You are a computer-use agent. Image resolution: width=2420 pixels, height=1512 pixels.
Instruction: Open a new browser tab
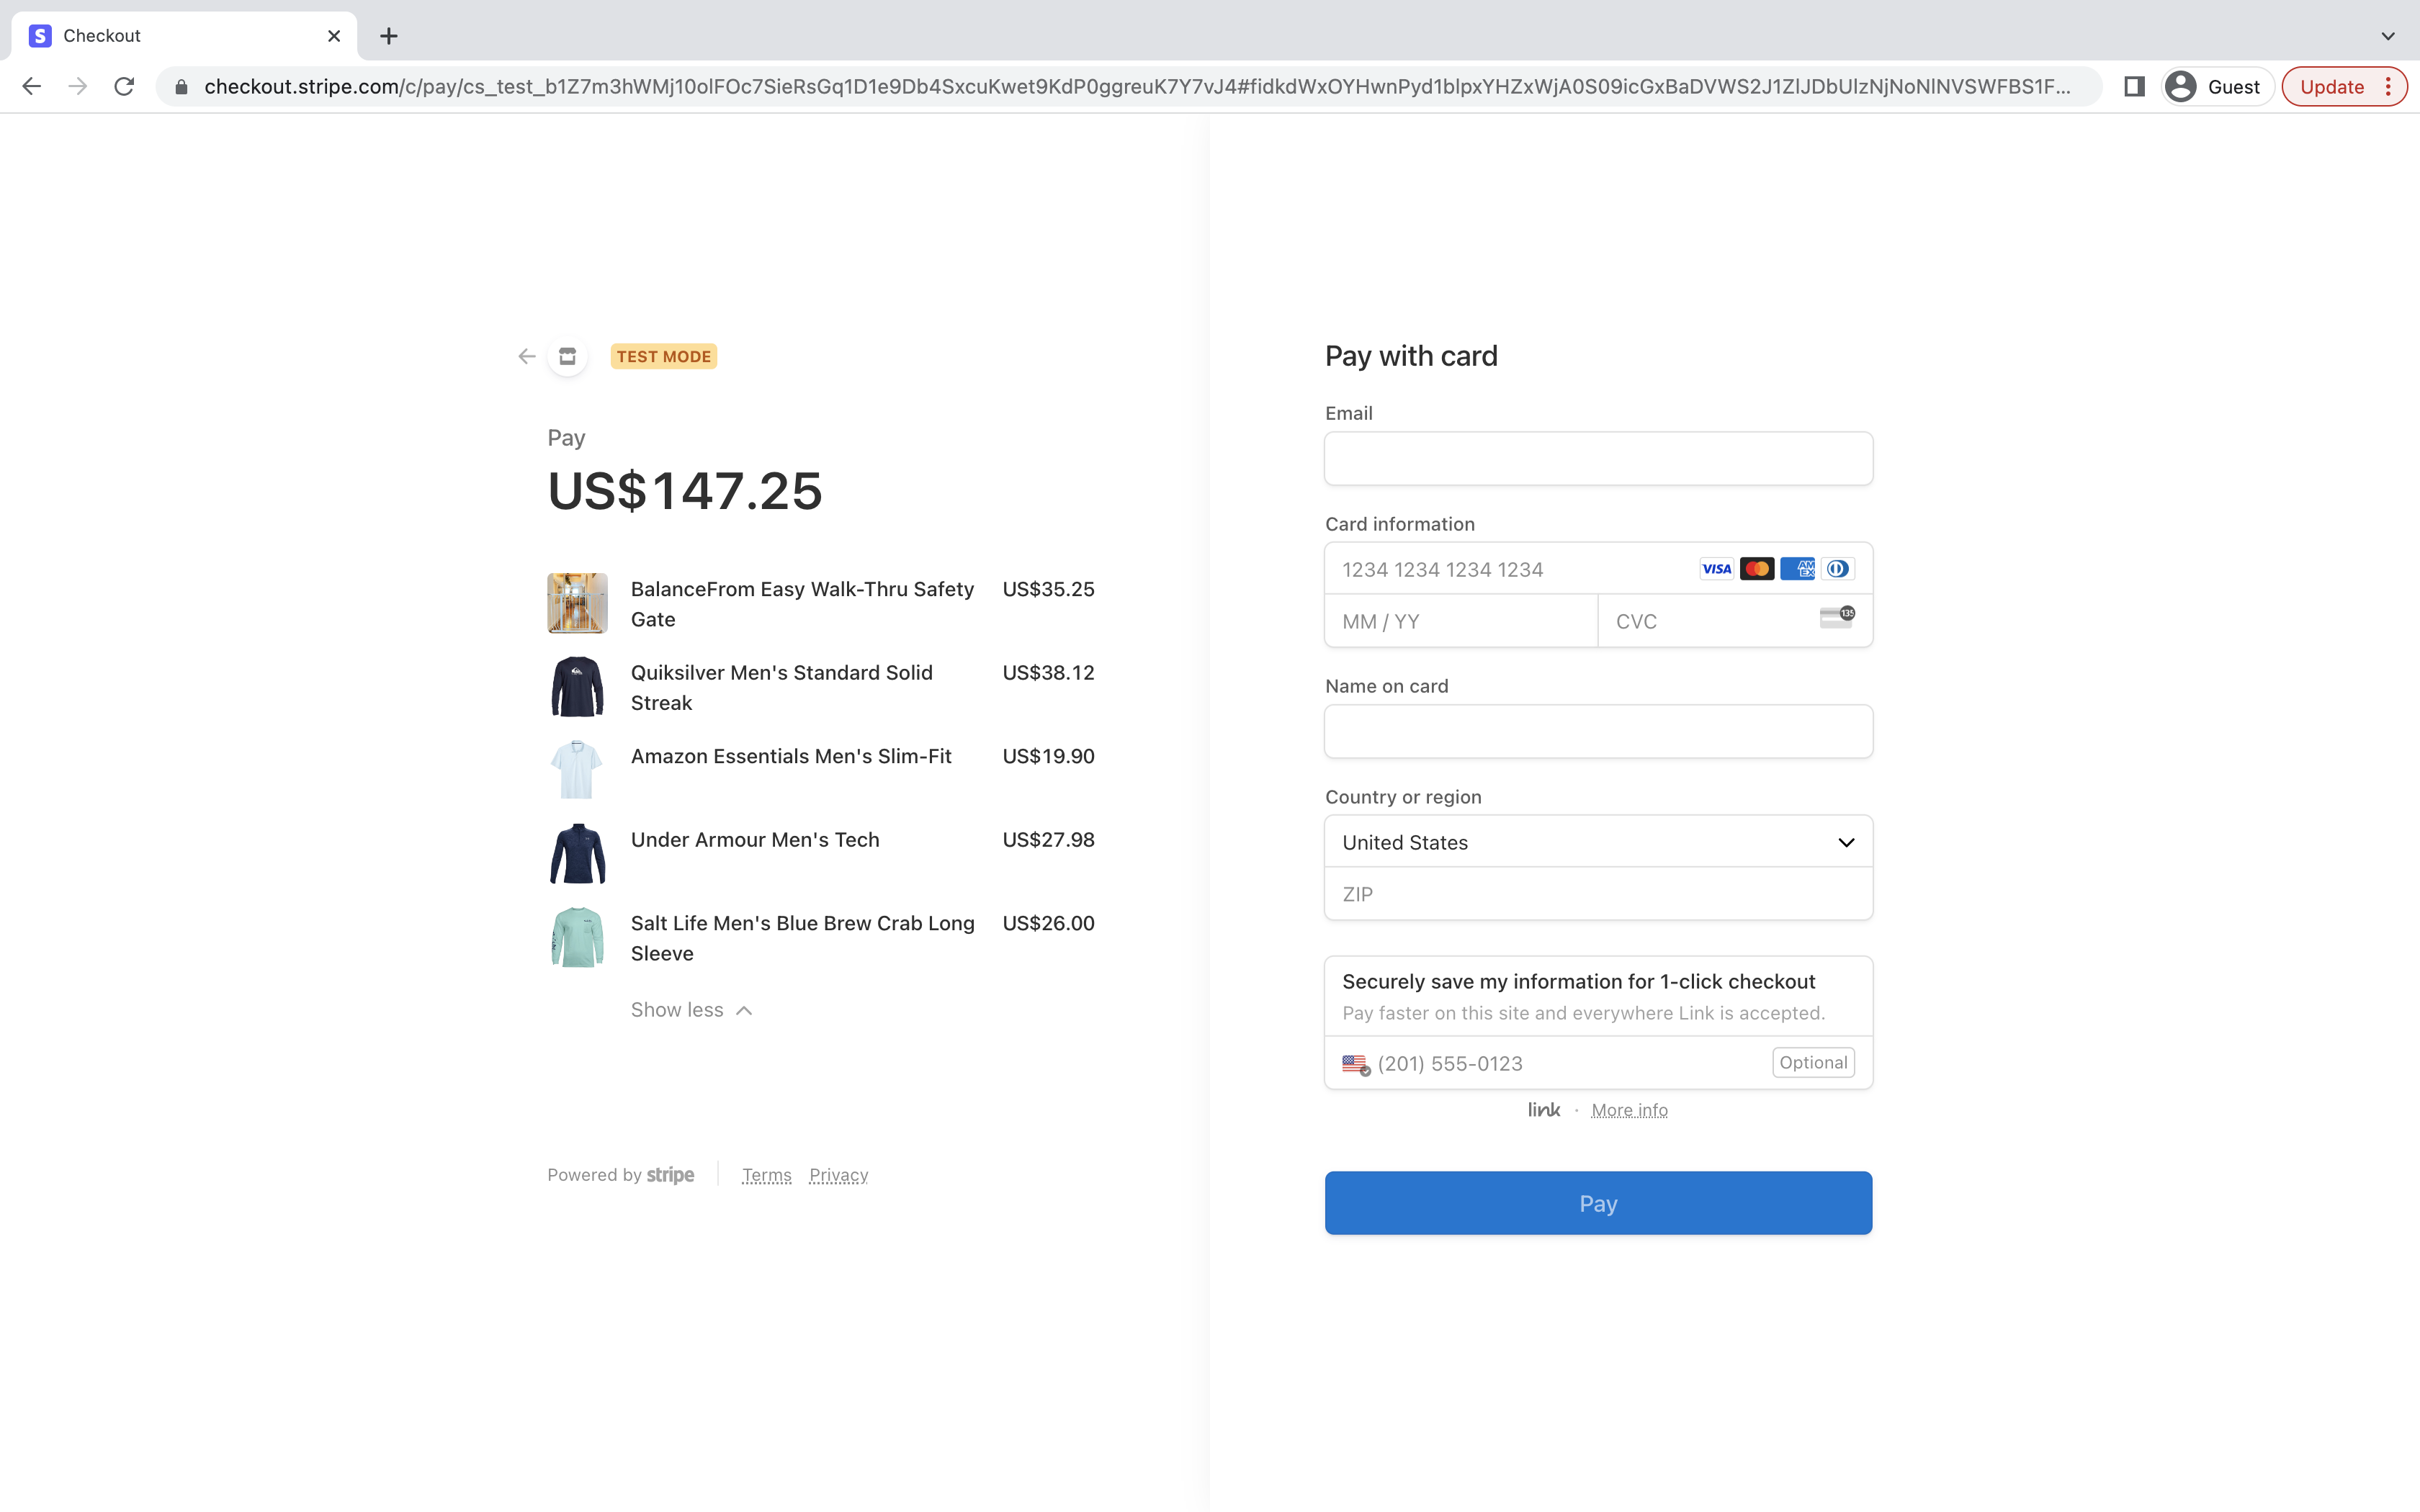(389, 36)
